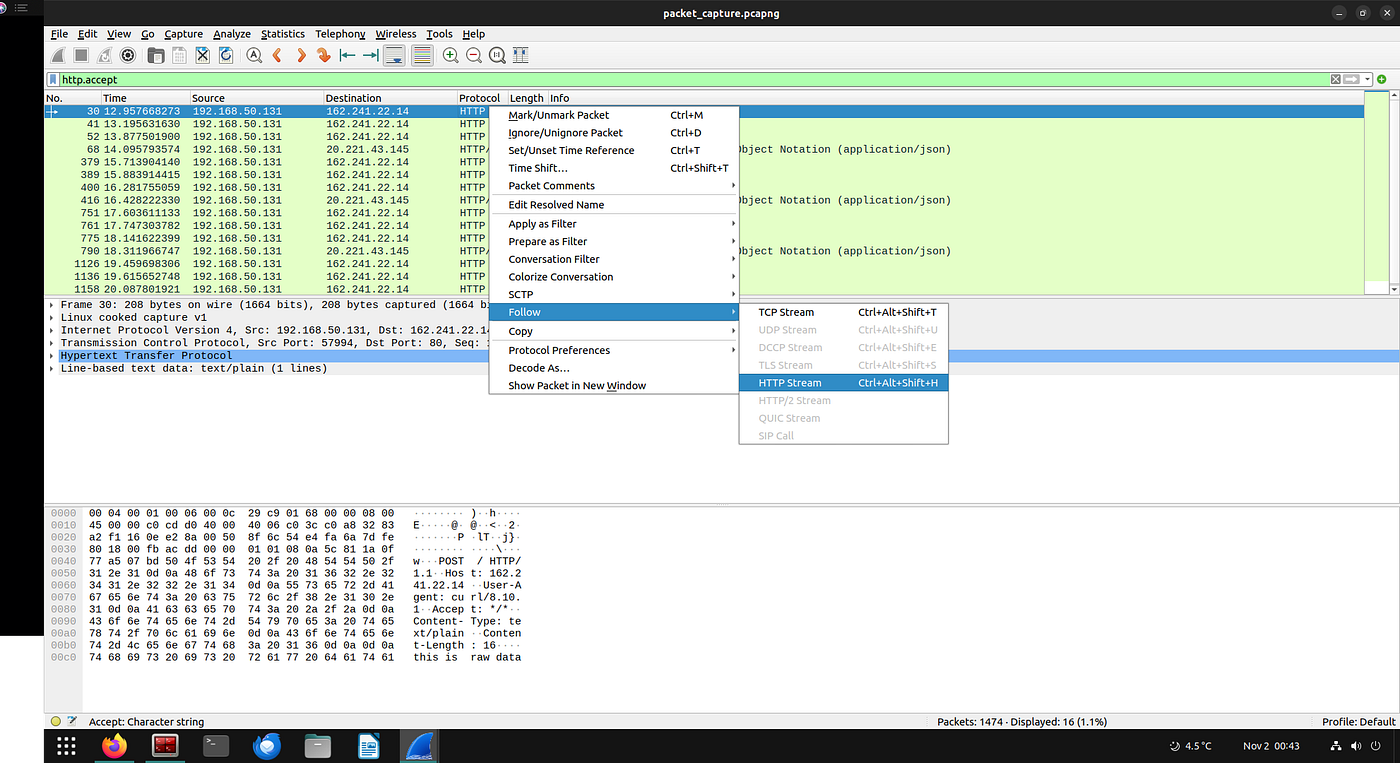Screen dimensions: 1400x763
Task: Select the Ignore/Unignore Packet entry
Action: click(x=613, y=133)
